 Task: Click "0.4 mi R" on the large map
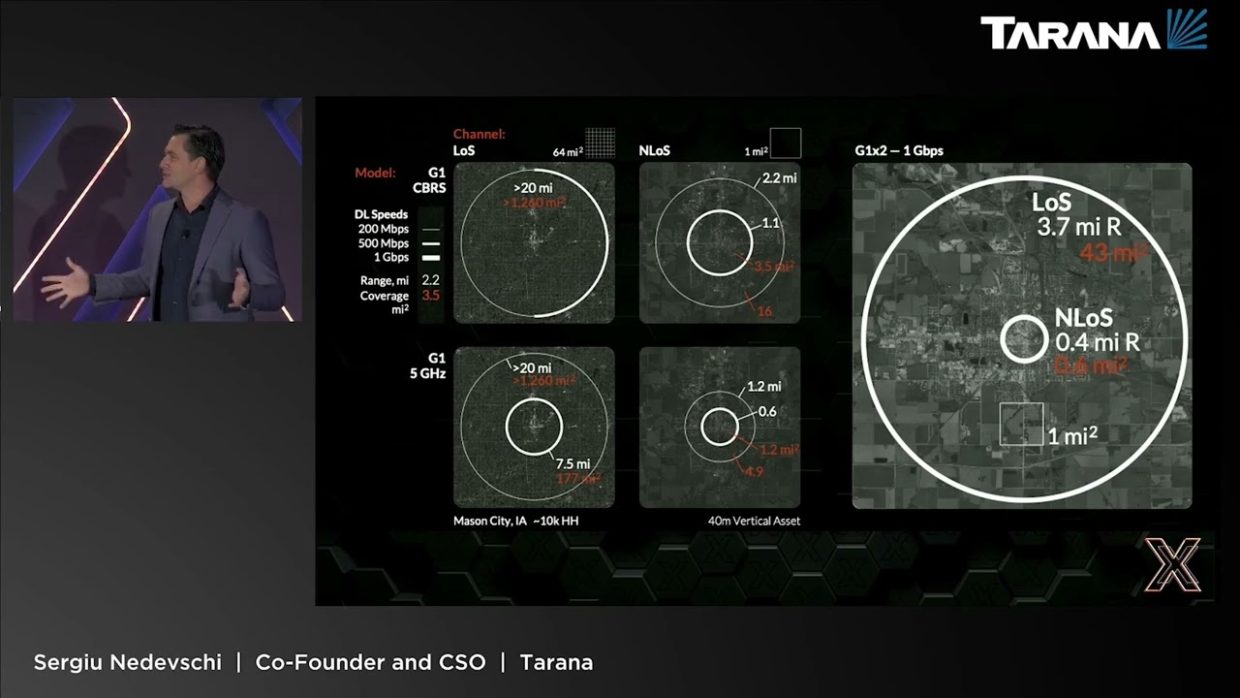(x=1097, y=343)
